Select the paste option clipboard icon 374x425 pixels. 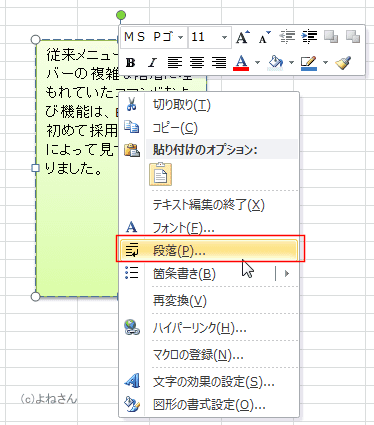161,174
